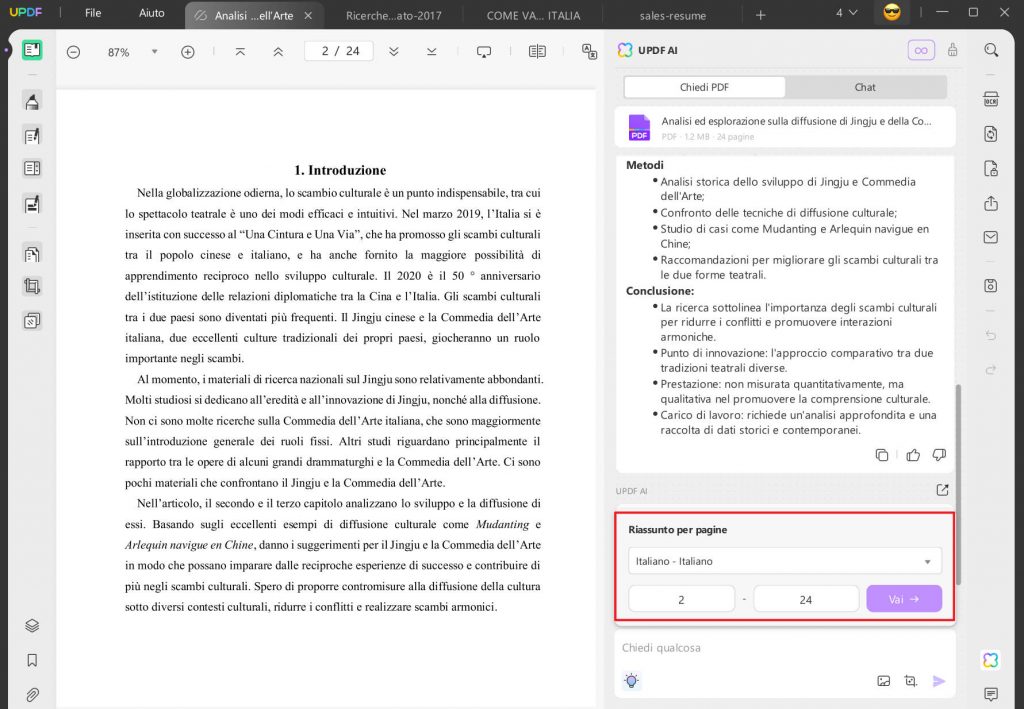Open Protect PDF with lock icon
1024x709 pixels.
pos(991,168)
